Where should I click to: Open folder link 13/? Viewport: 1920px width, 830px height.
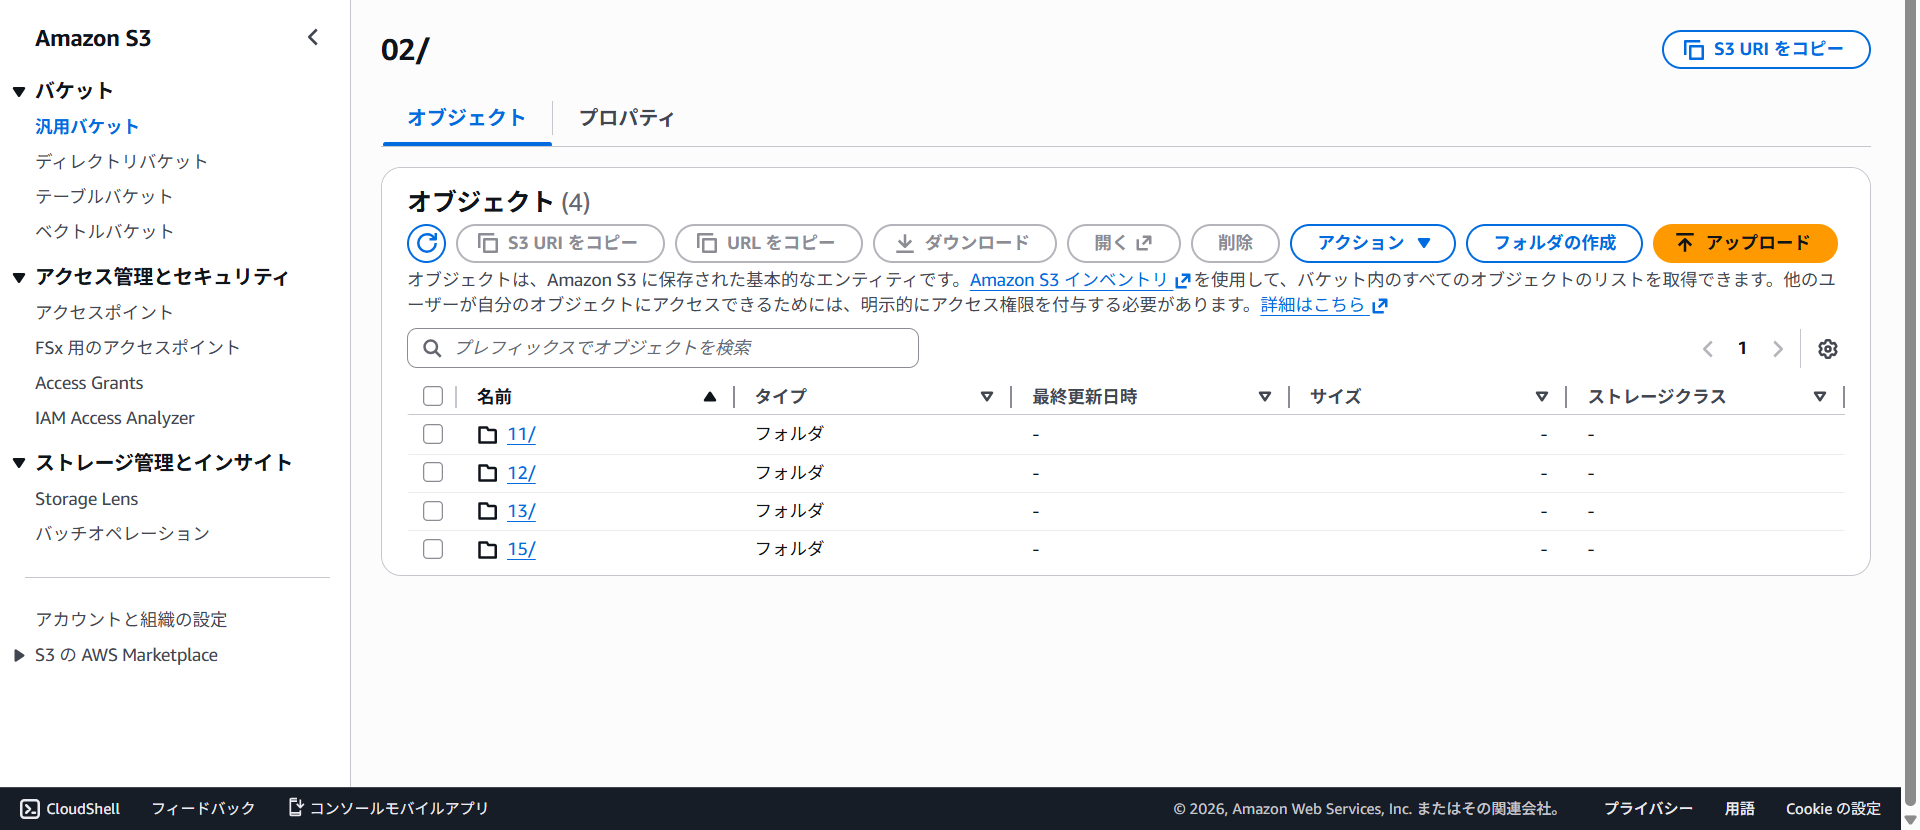[521, 511]
